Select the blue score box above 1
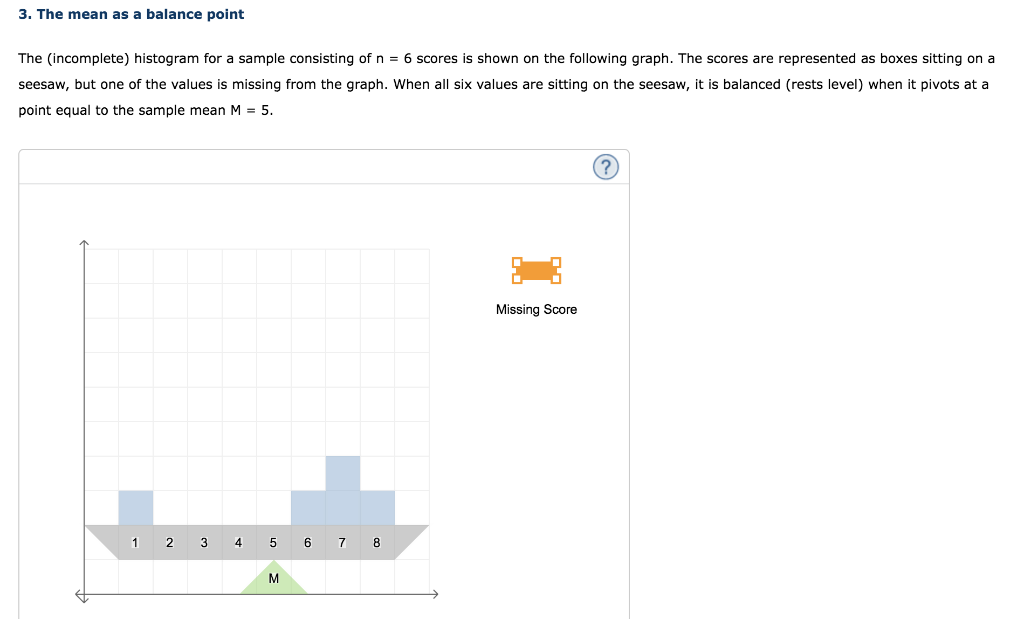Image resolution: width=1024 pixels, height=619 pixels. (135, 507)
